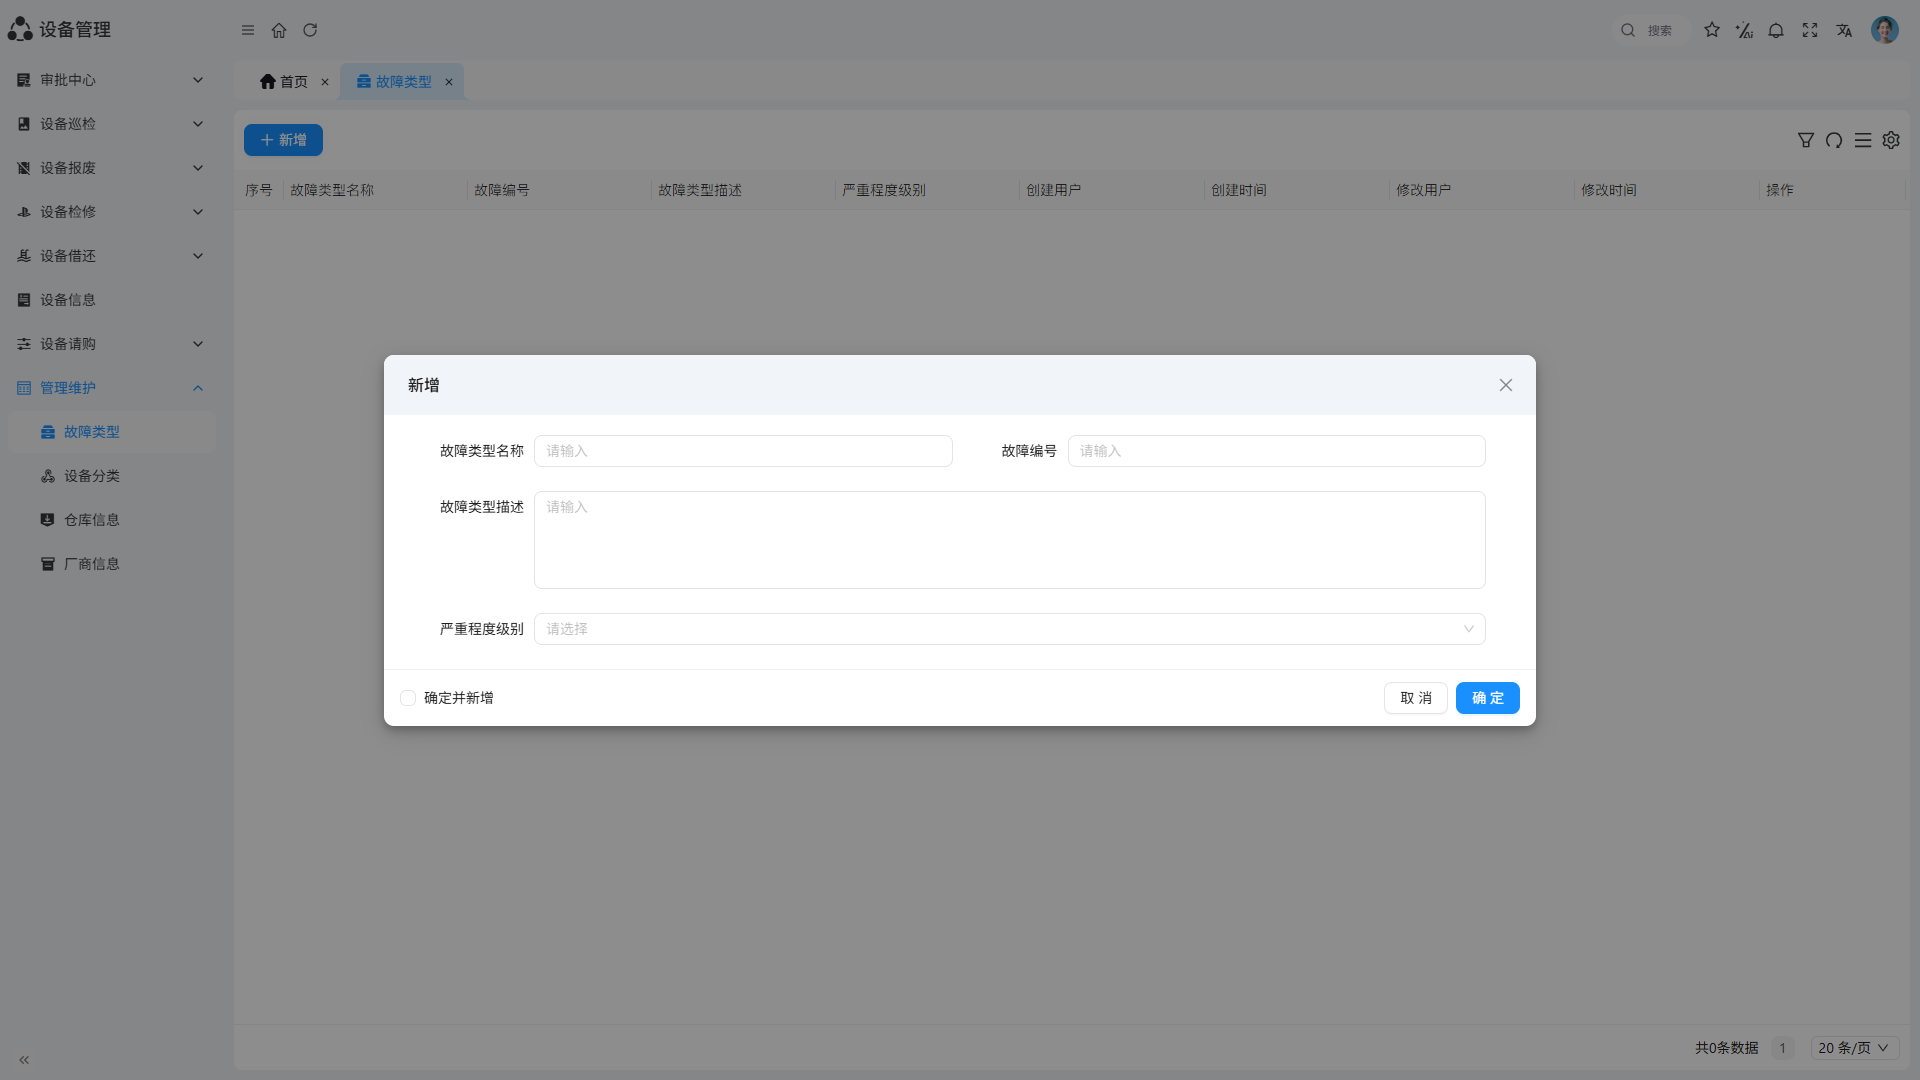This screenshot has height=1080, width=1920.
Task: Expand the 设备请购 menu chevron
Action: [x=198, y=344]
